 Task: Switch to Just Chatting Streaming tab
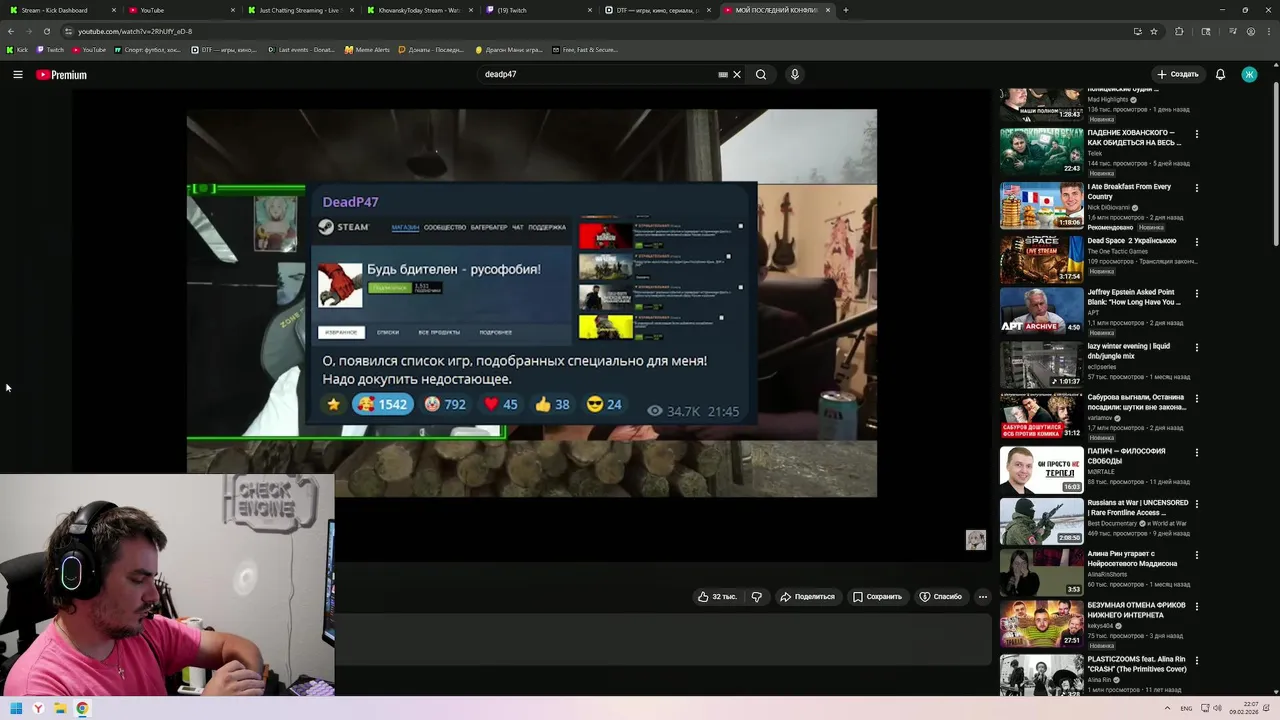(300, 10)
